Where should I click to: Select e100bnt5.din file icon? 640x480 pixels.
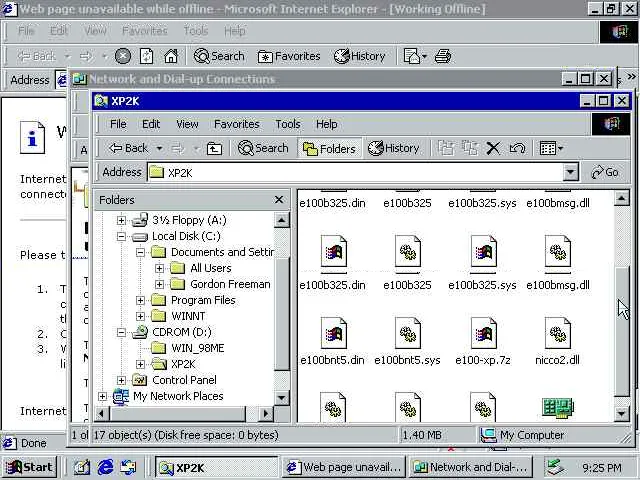click(333, 333)
